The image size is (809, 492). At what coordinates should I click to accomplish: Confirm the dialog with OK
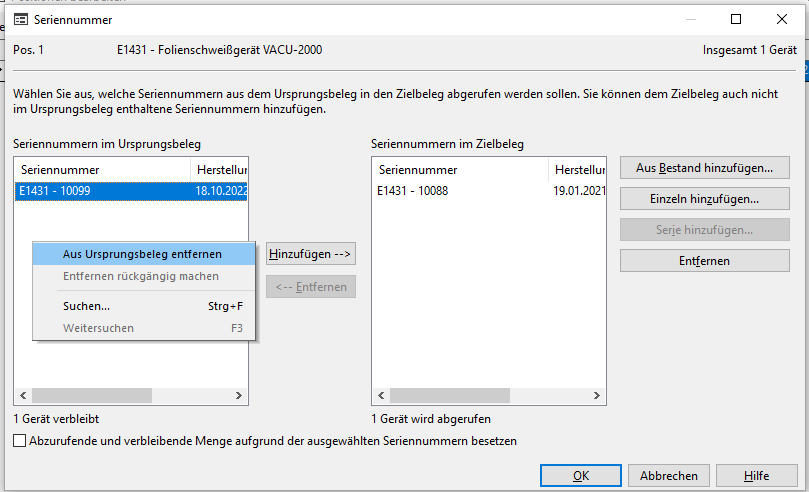point(580,476)
